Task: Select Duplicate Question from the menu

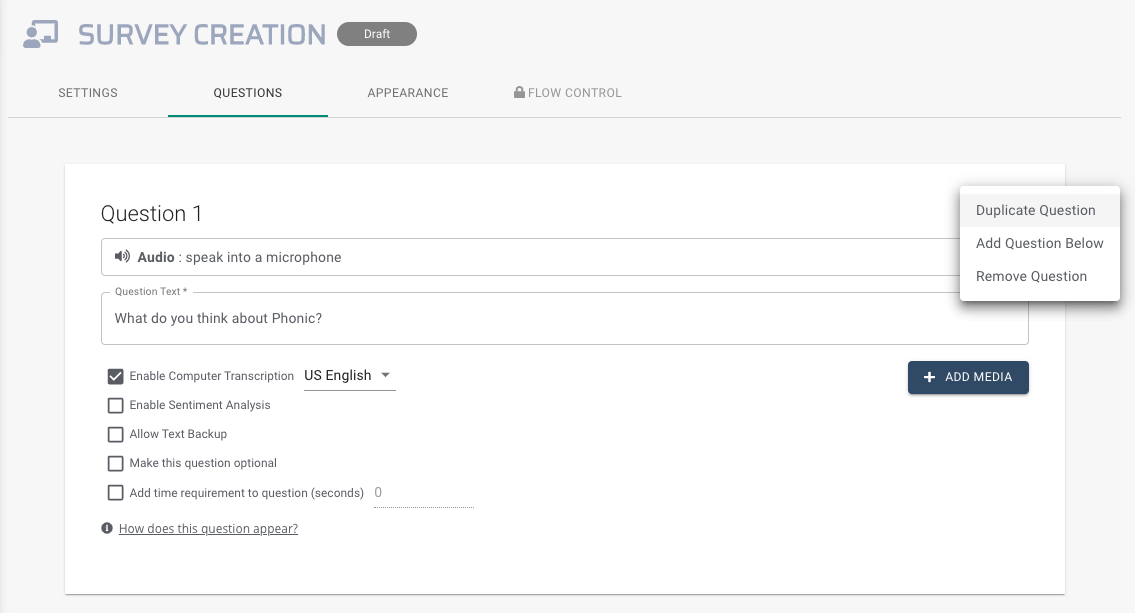Action: pyautogui.click(x=1034, y=210)
